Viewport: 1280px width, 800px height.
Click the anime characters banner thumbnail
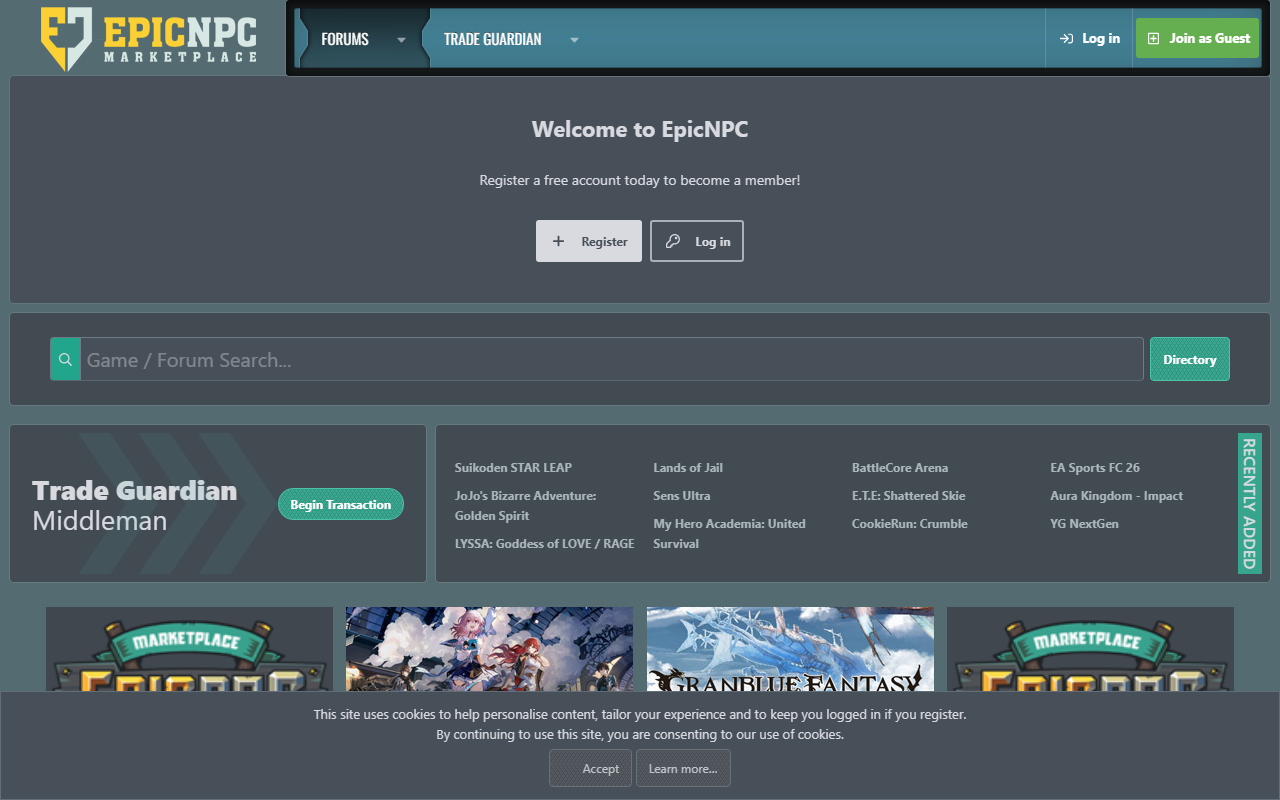pos(489,649)
